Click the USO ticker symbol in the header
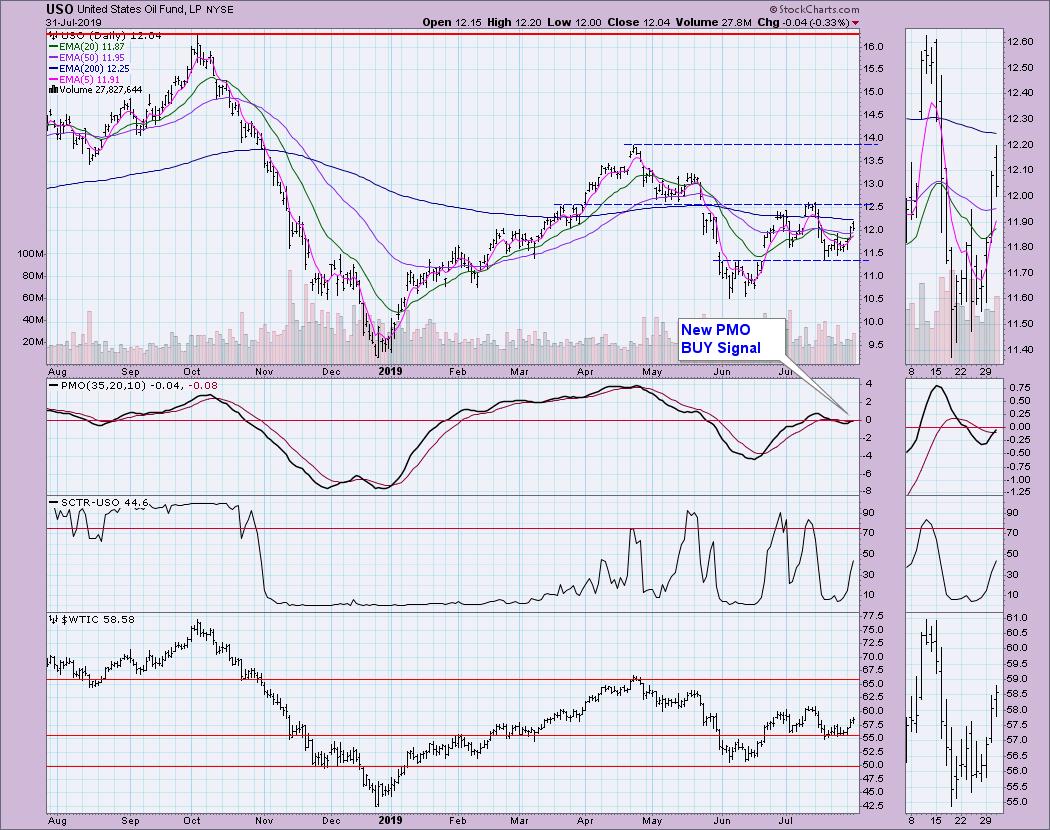Viewport: 1050px width, 830px height. 60,9
